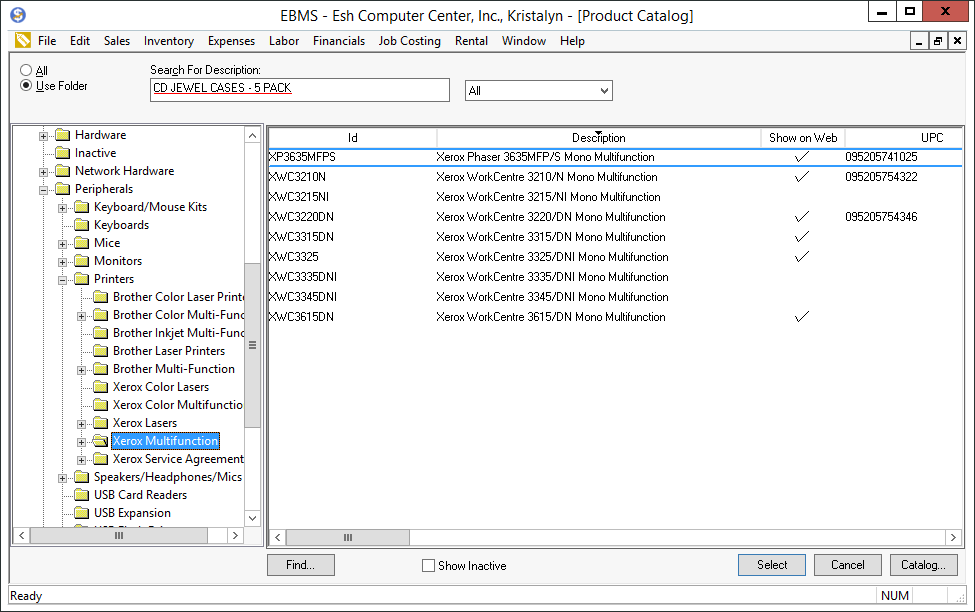
Task: Click the folder tree vertical scrollbar thumb
Action: tap(252, 345)
